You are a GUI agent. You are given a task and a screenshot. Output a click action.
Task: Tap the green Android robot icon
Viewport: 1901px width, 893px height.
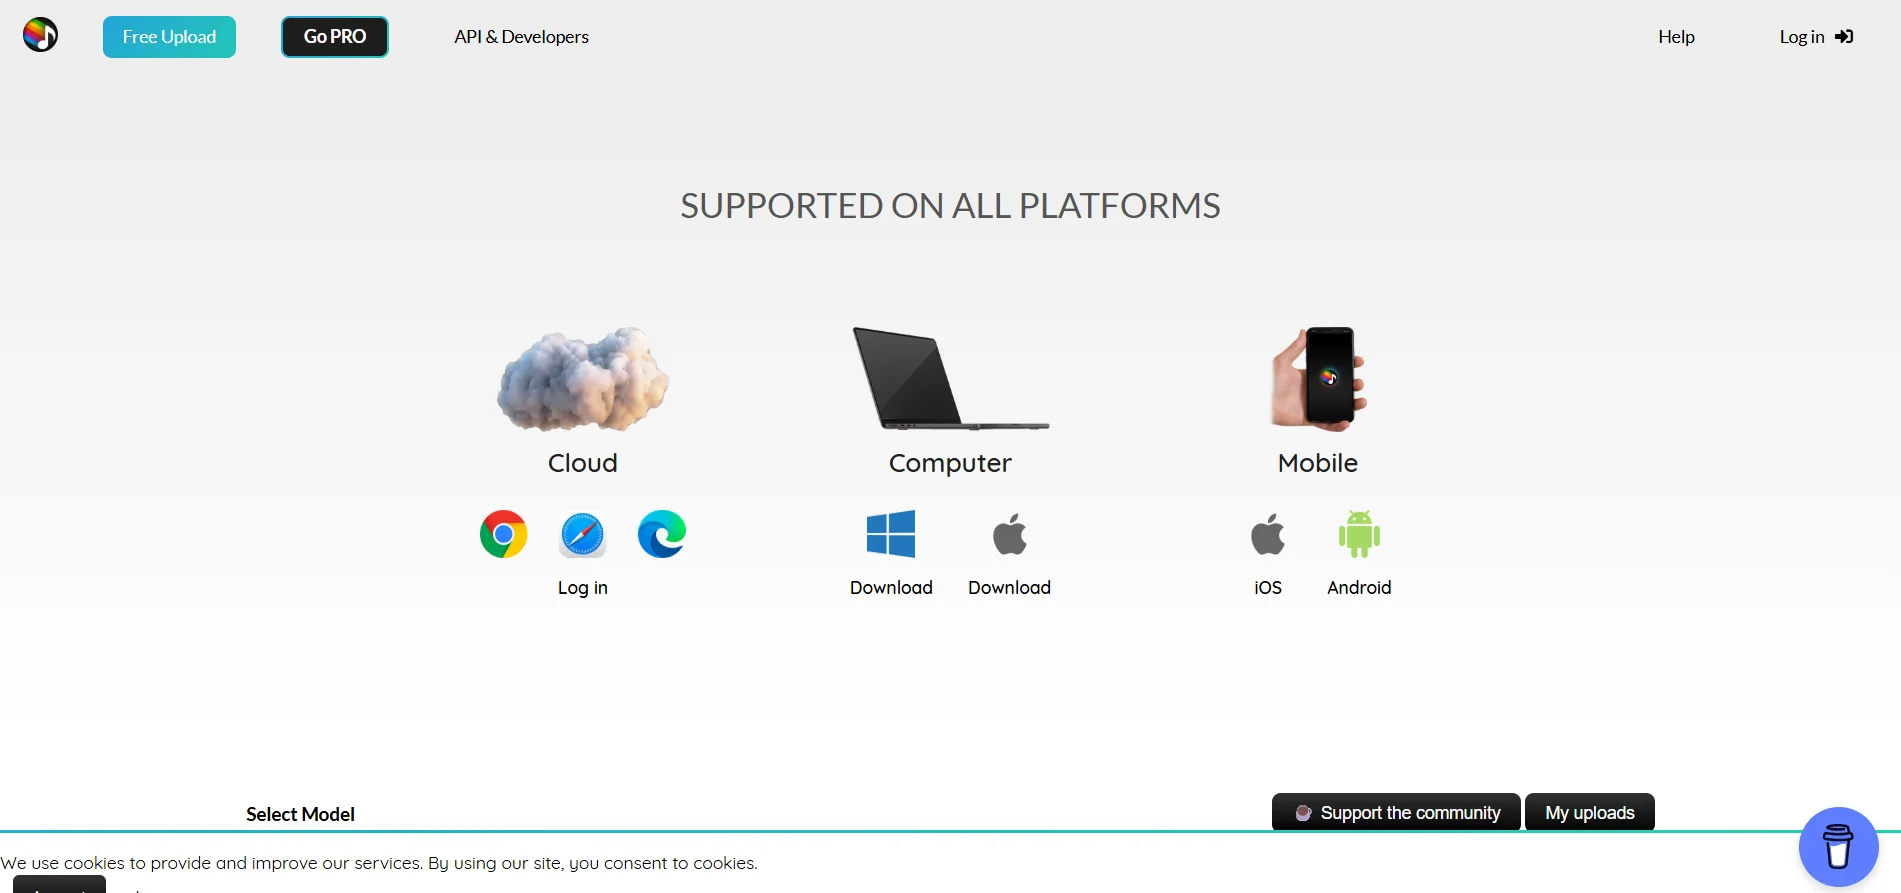(x=1359, y=534)
